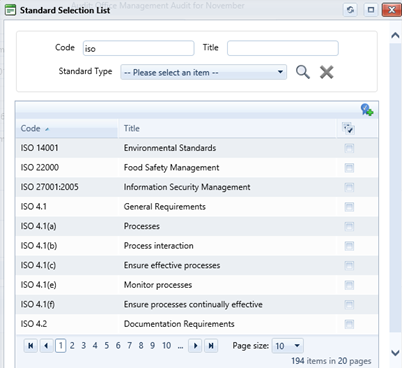Viewport: 402px width, 368px height.
Task: Check the ISO 14001 row checkbox
Action: coord(349,148)
